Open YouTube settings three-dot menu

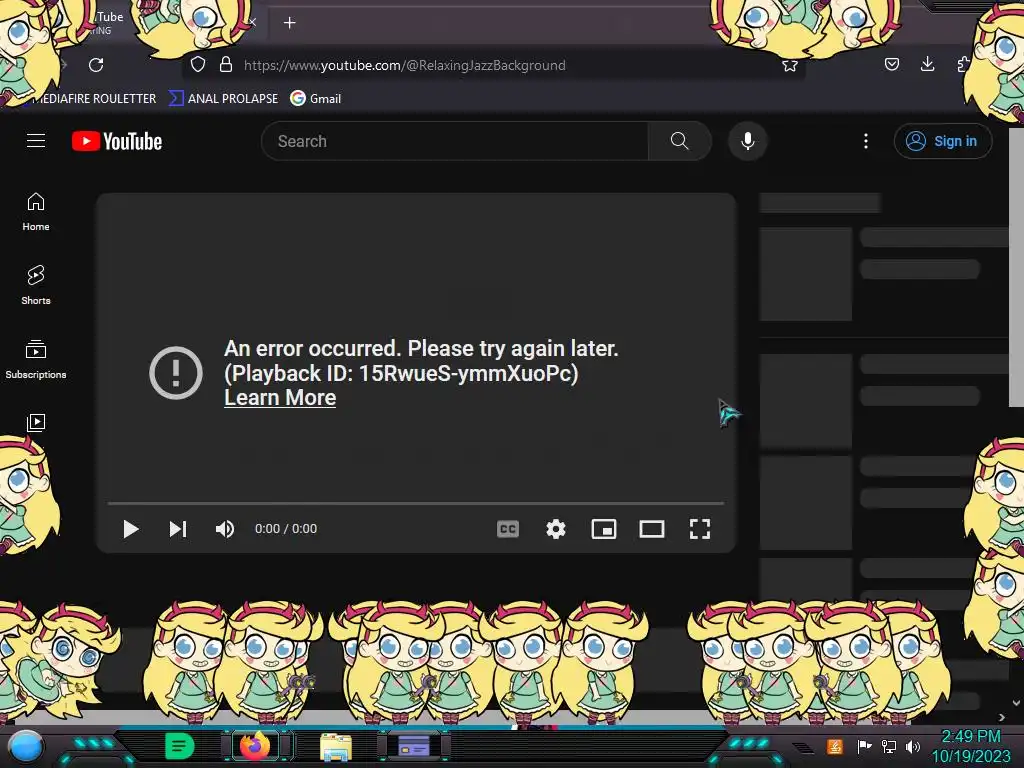[x=866, y=141]
